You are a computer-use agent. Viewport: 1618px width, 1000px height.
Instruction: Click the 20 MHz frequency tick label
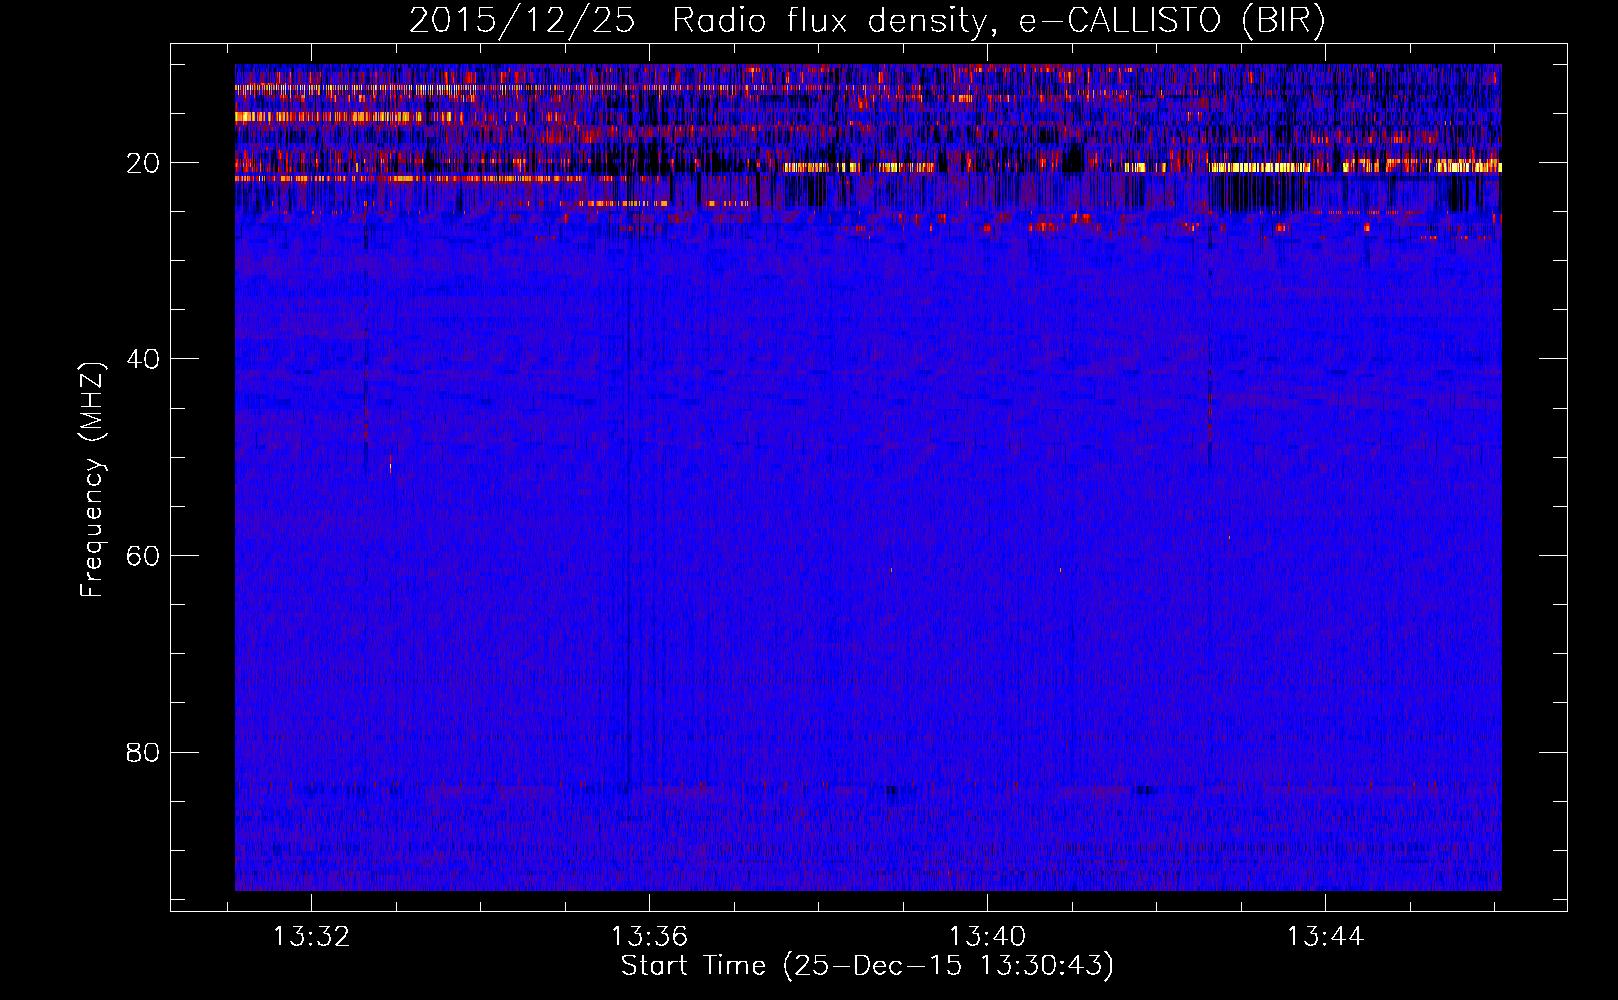[x=144, y=163]
